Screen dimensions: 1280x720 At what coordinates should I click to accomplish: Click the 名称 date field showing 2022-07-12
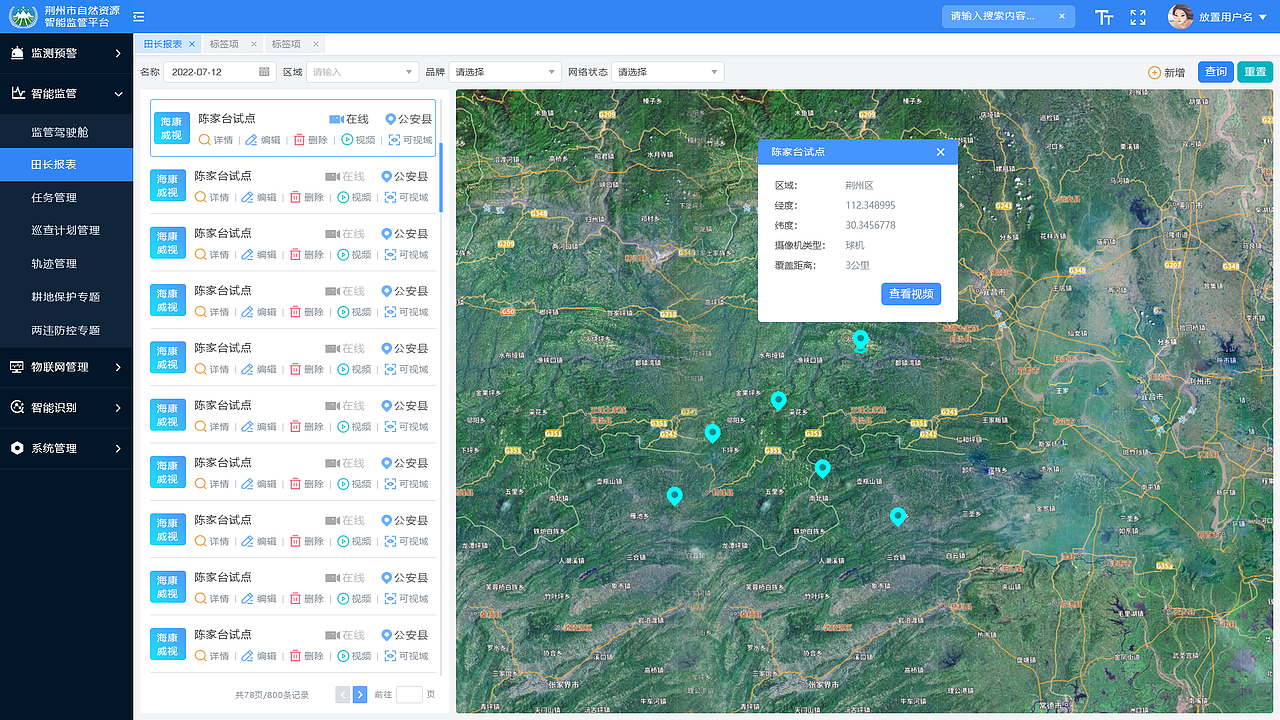[219, 72]
